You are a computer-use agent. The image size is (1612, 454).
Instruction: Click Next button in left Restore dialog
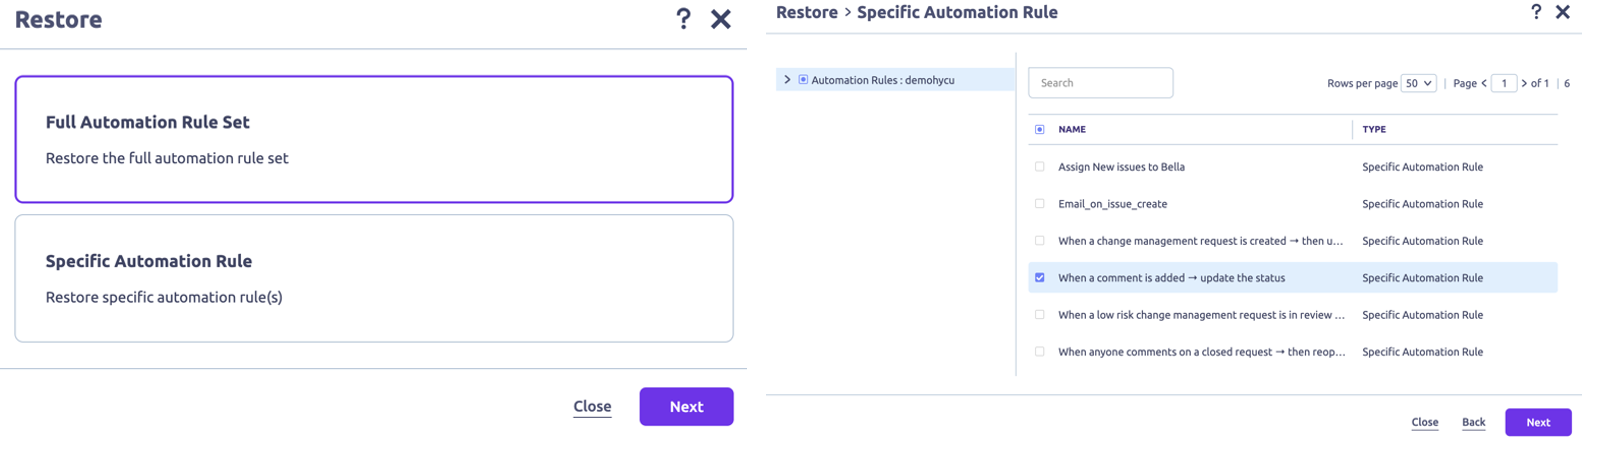(686, 407)
